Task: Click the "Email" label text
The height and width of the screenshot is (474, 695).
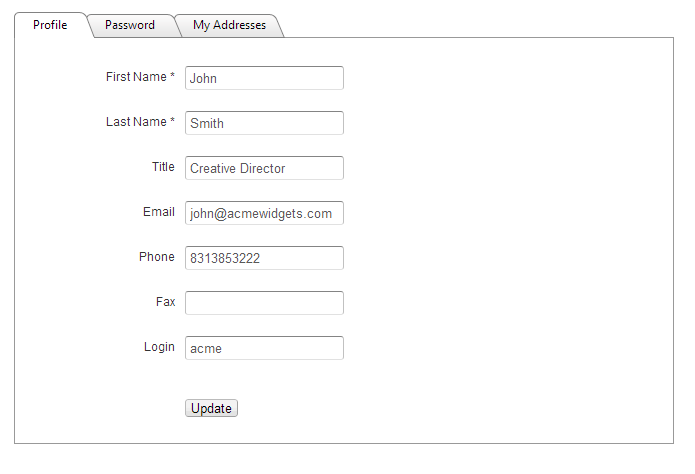Action: tap(159, 212)
